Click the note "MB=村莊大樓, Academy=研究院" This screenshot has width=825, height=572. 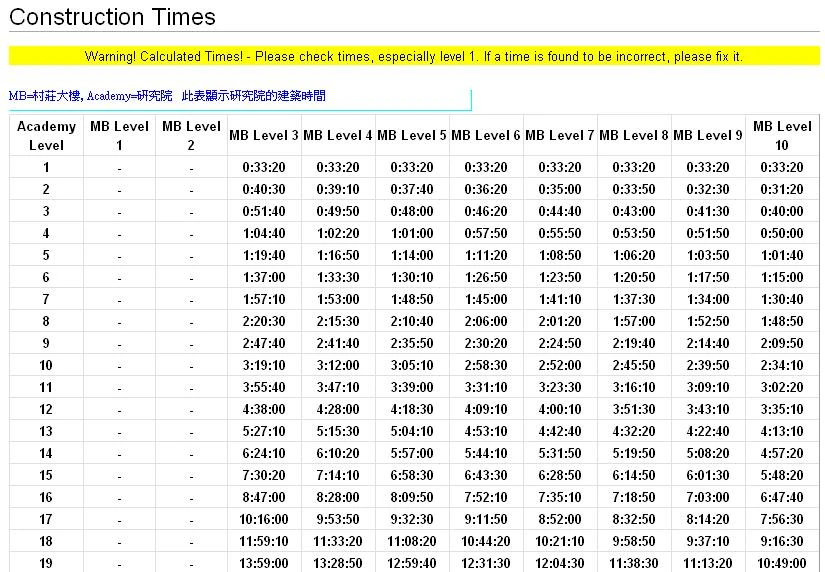90,96
